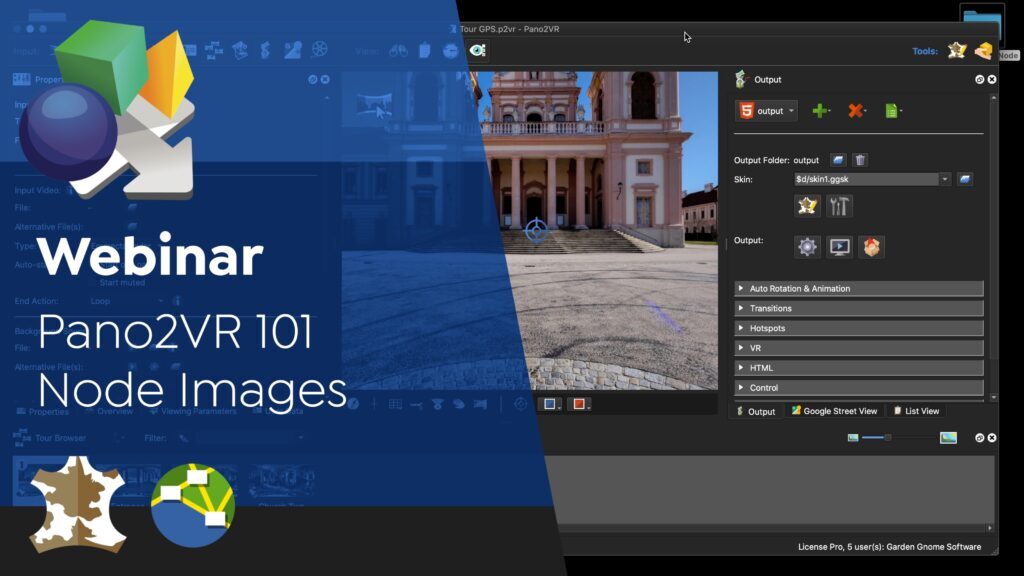Select the small thumbnail size icon

tap(853, 438)
